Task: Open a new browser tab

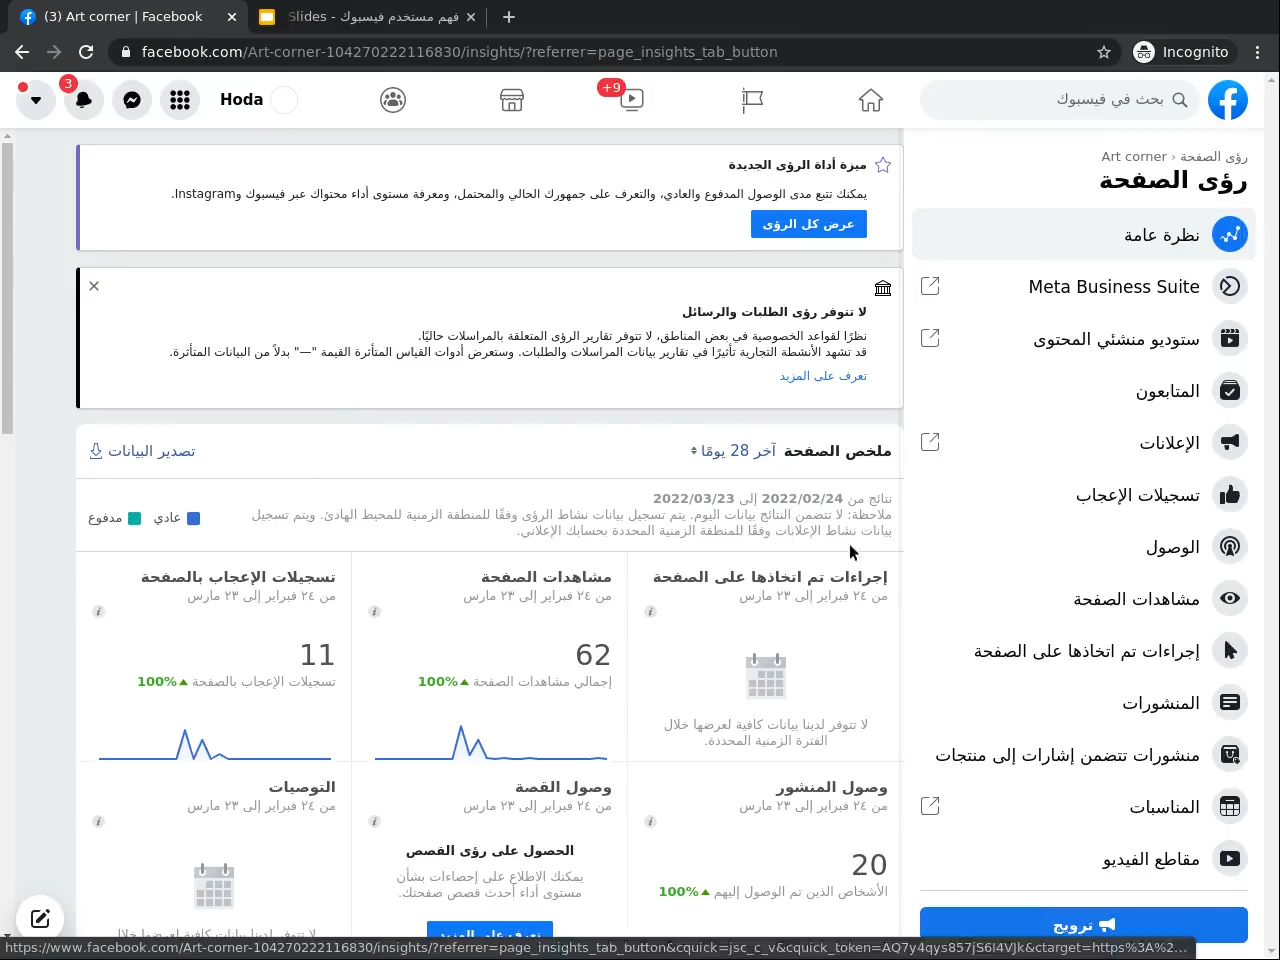Action: pos(509,17)
